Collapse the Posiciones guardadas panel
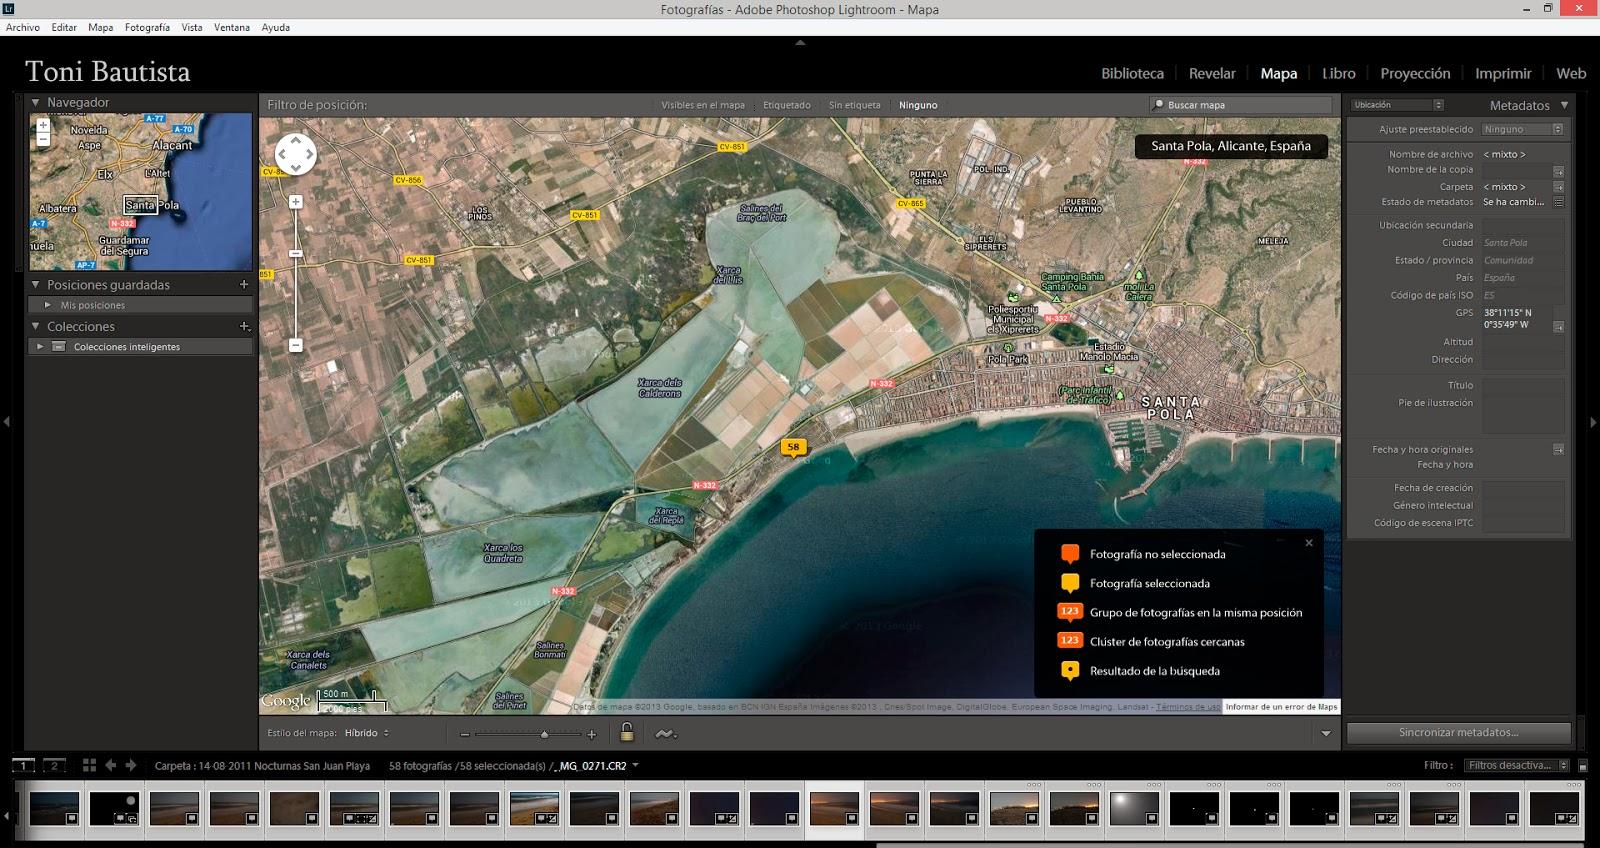This screenshot has width=1600, height=848. 36,285
